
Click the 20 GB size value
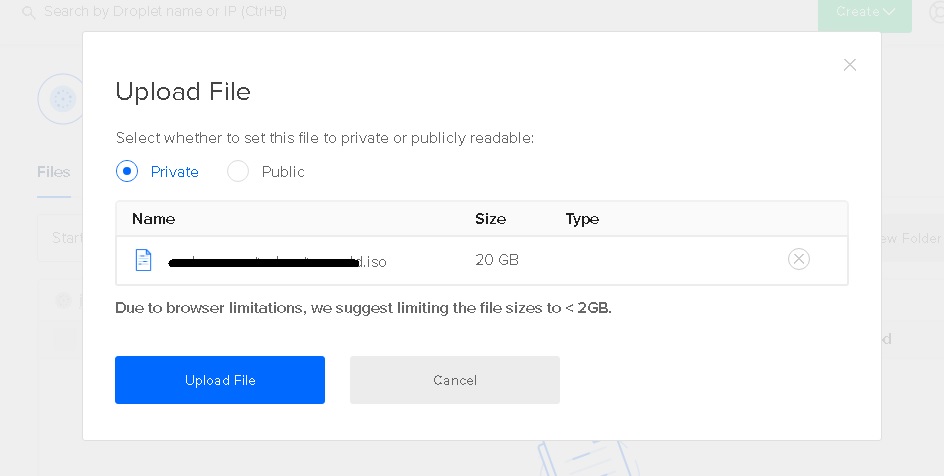[x=497, y=260]
